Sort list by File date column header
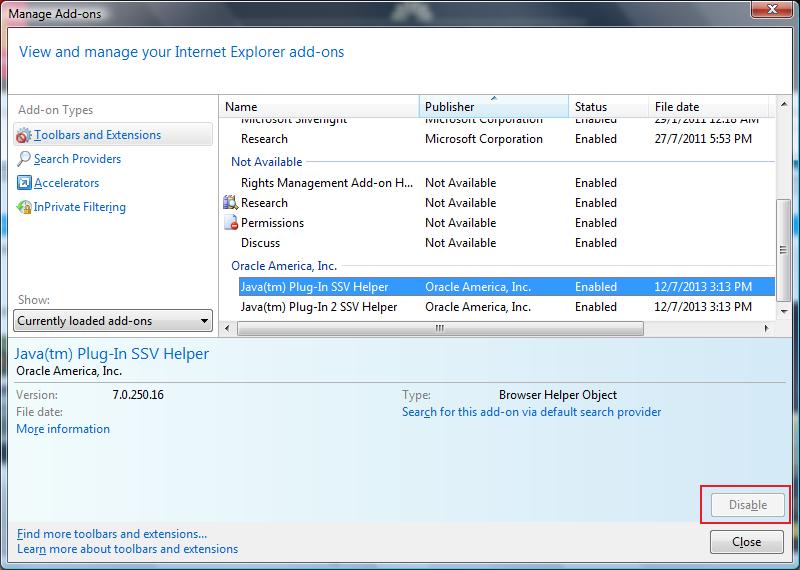800x570 pixels. point(708,107)
